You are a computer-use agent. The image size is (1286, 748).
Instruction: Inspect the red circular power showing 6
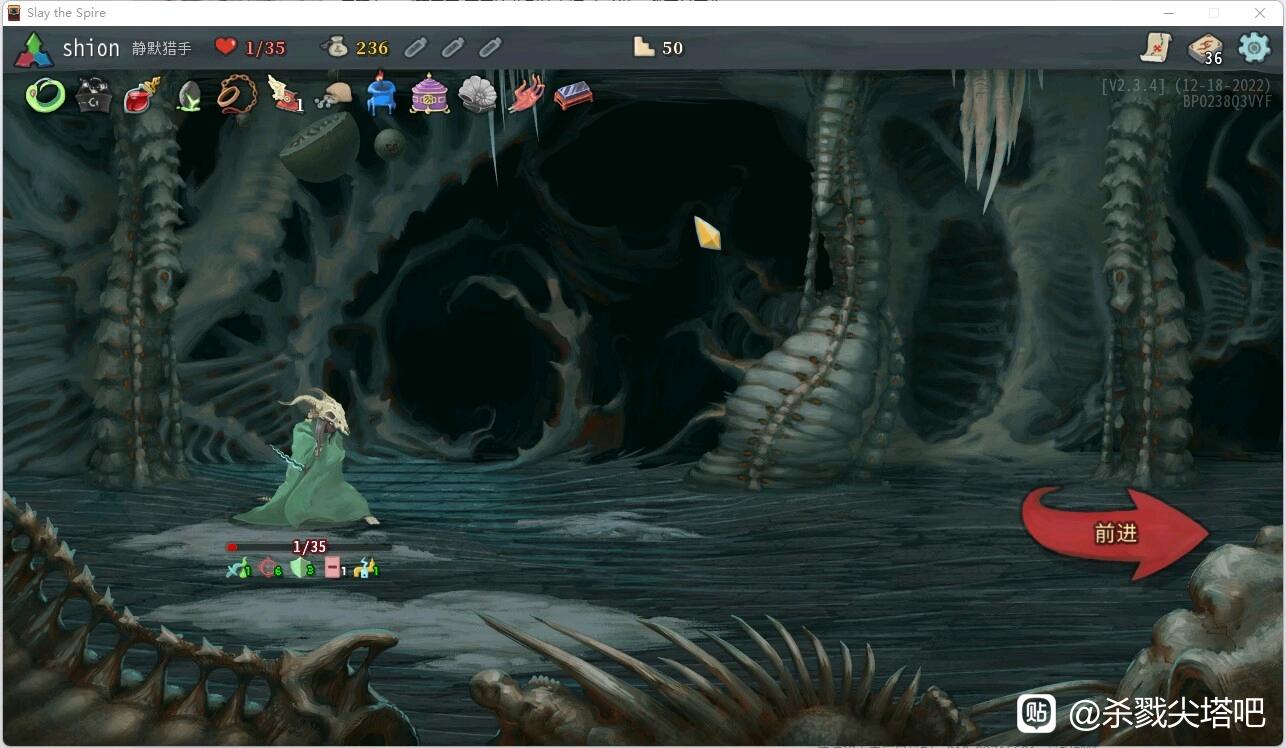(x=270, y=568)
